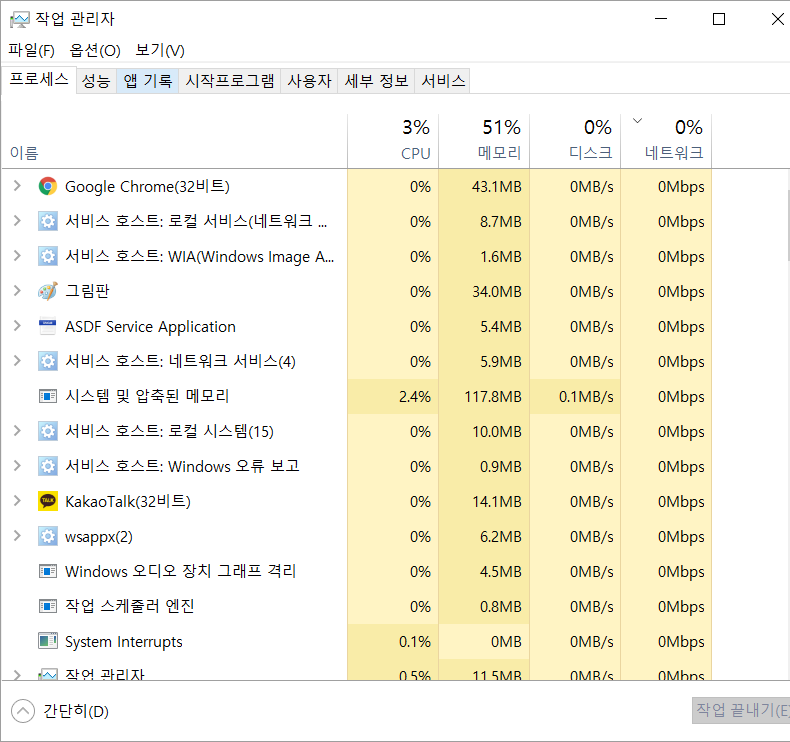Expand 서비스 호스트: WIA row
The width and height of the screenshot is (790, 742).
coord(17,256)
